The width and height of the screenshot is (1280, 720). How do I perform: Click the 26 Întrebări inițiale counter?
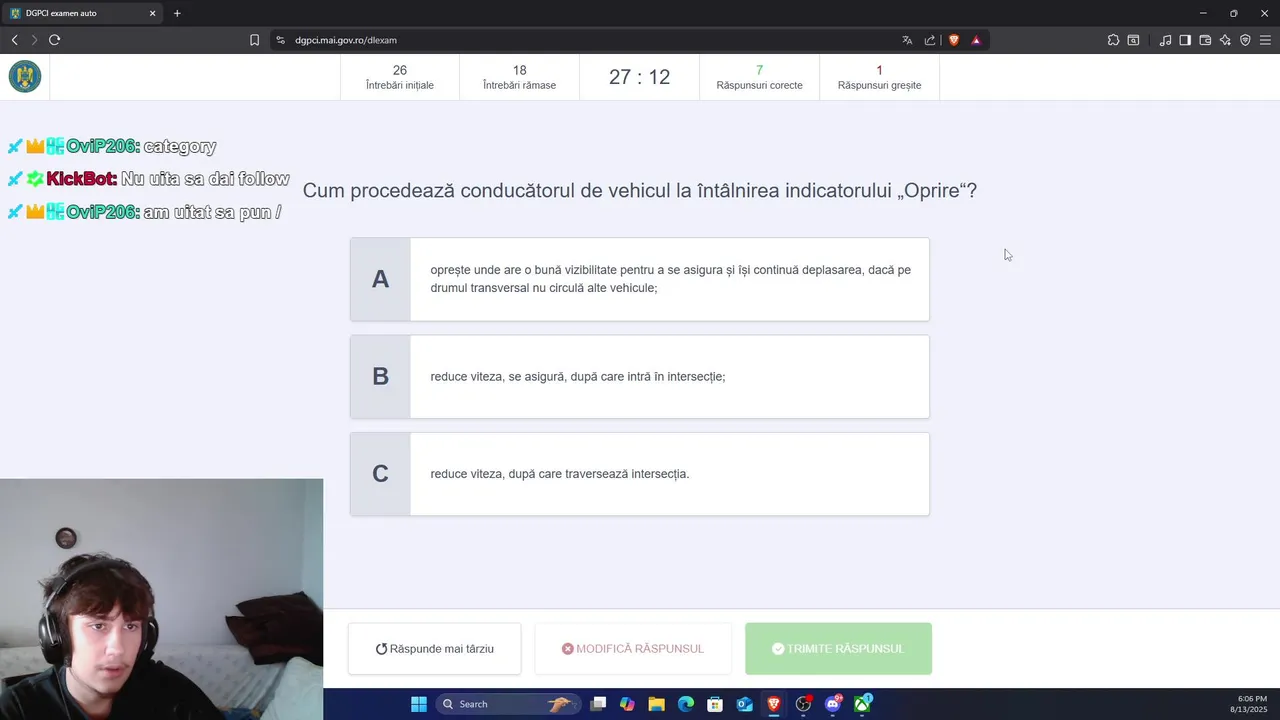[x=400, y=77]
